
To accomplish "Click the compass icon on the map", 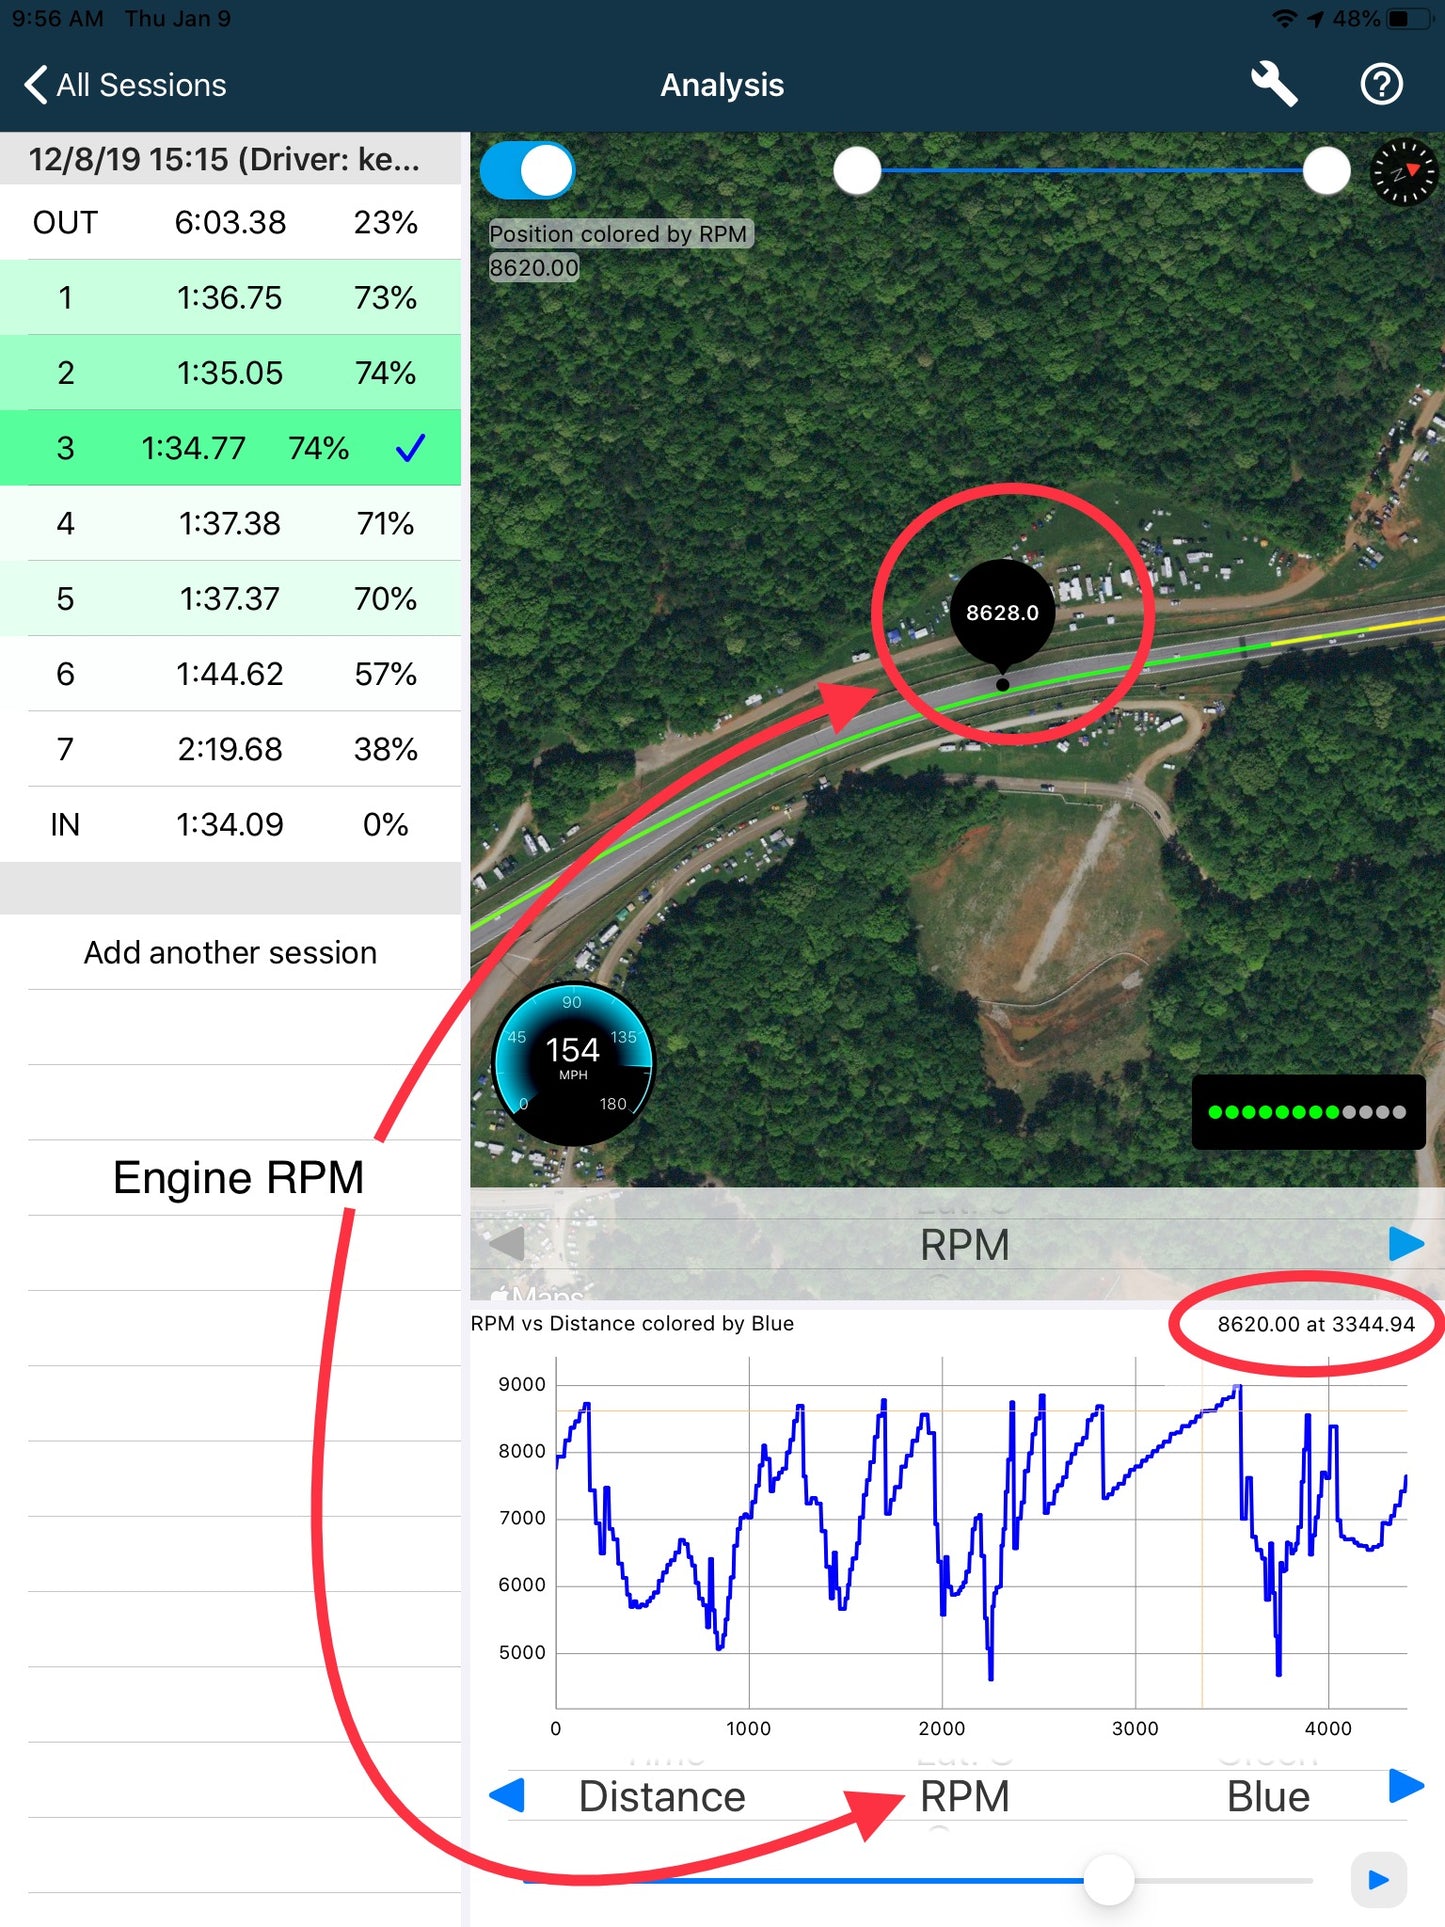I will click(x=1404, y=172).
